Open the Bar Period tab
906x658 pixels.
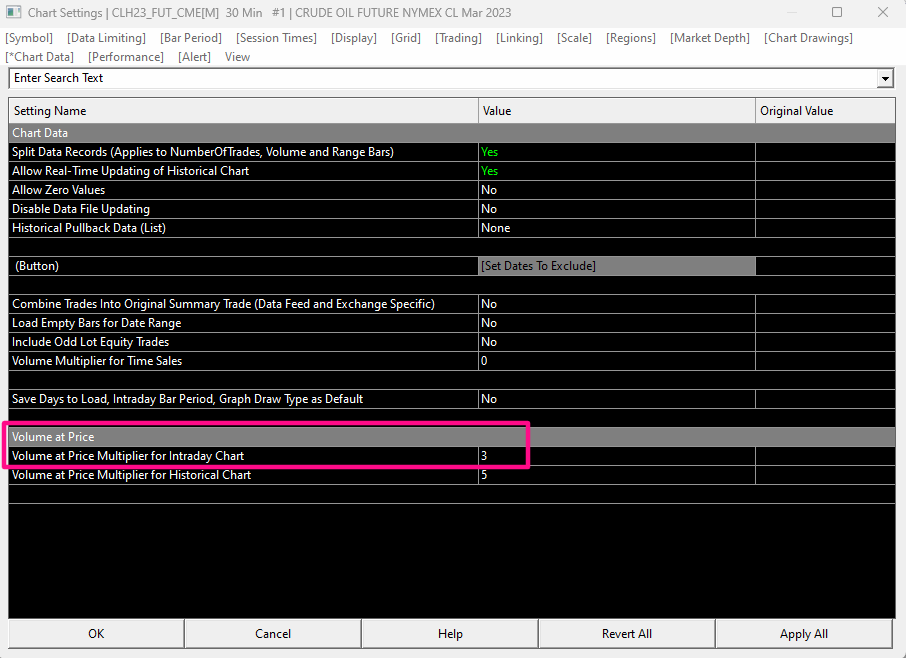tap(191, 38)
